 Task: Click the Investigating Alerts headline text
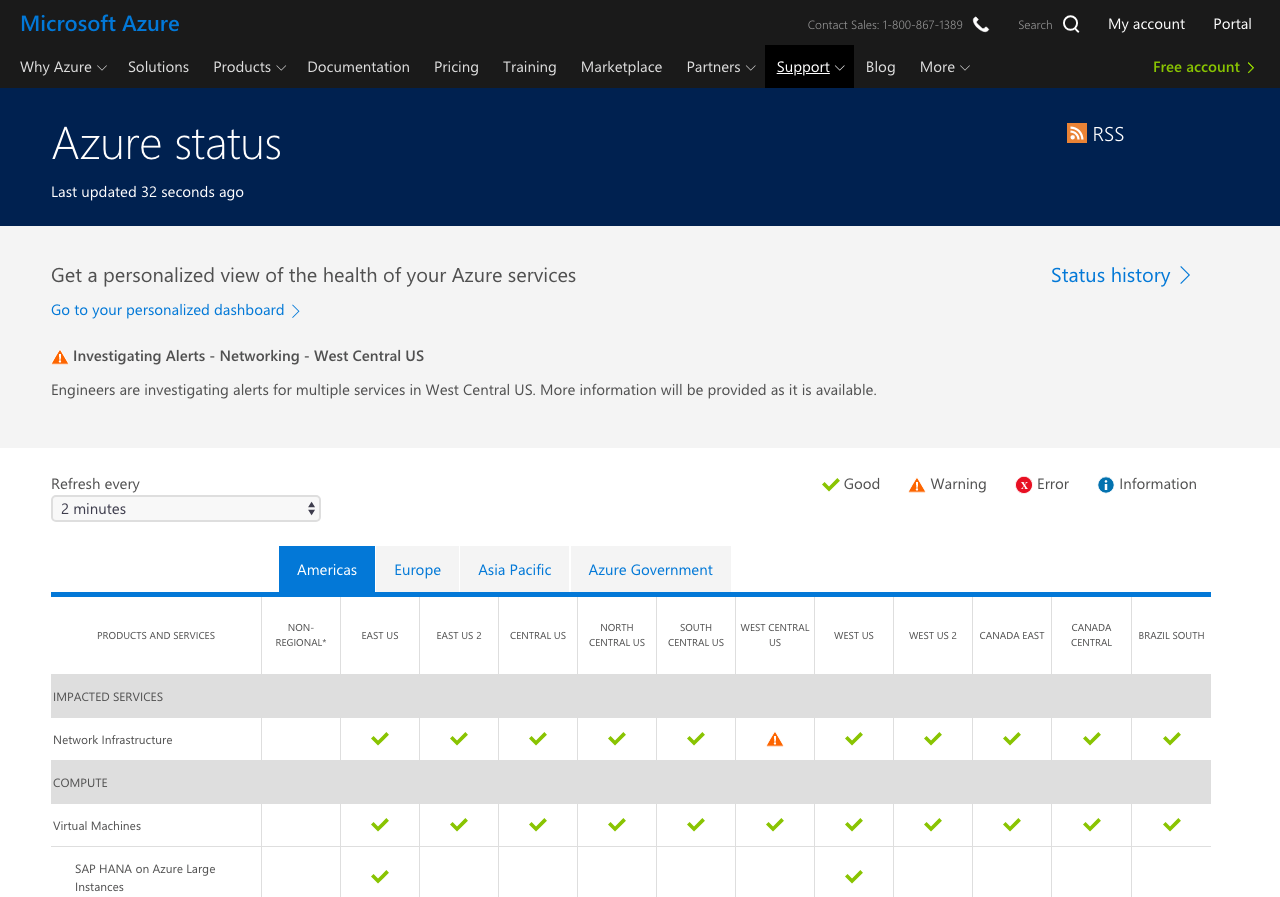coord(248,356)
